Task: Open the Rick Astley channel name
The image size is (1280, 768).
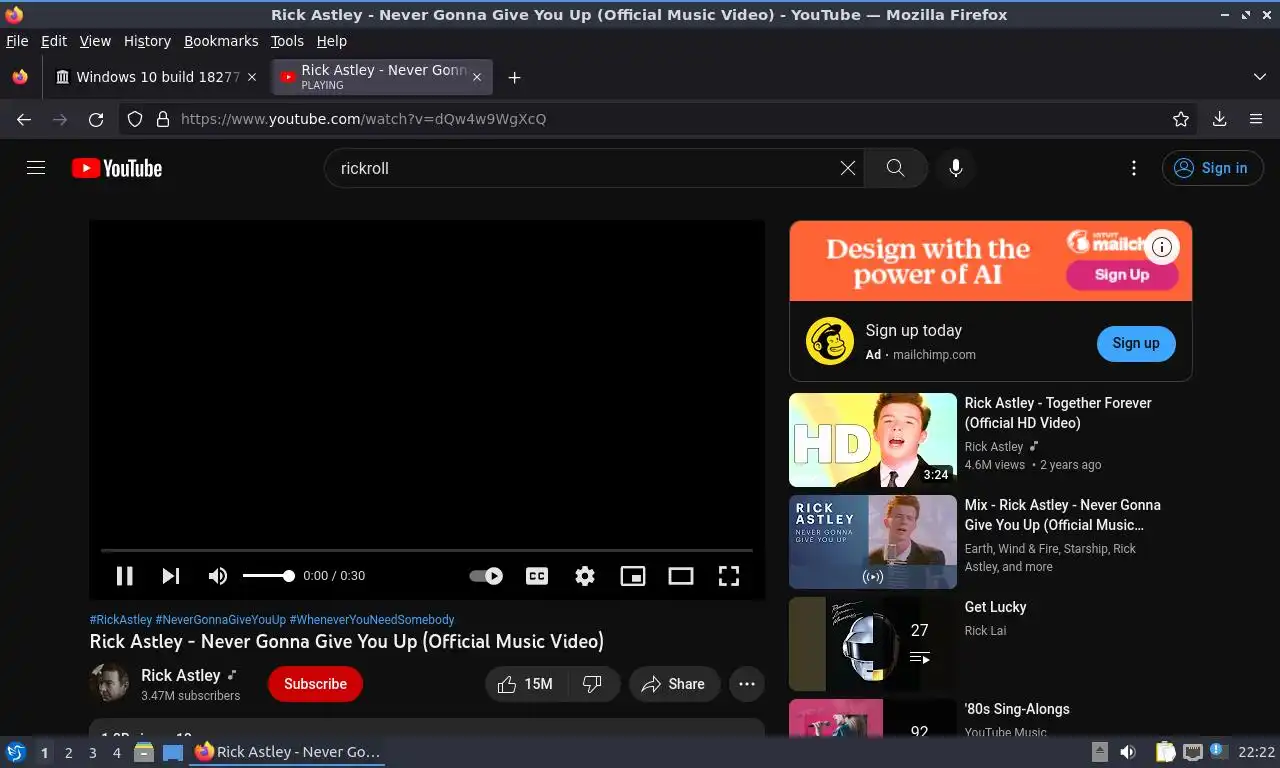Action: (180, 675)
